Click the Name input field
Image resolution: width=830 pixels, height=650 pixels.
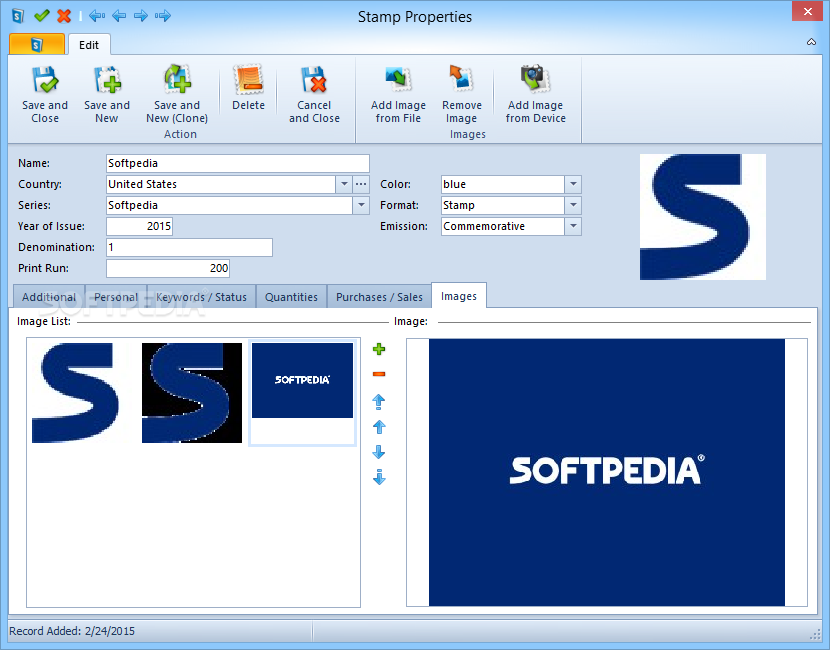point(238,163)
